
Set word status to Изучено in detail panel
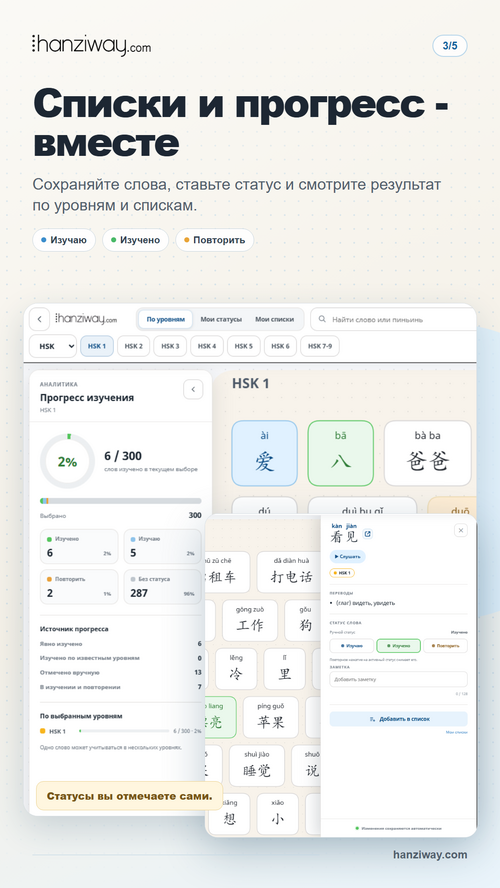pos(399,646)
